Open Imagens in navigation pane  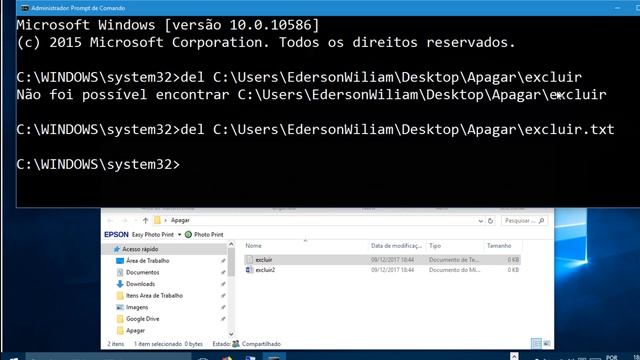coord(137,307)
